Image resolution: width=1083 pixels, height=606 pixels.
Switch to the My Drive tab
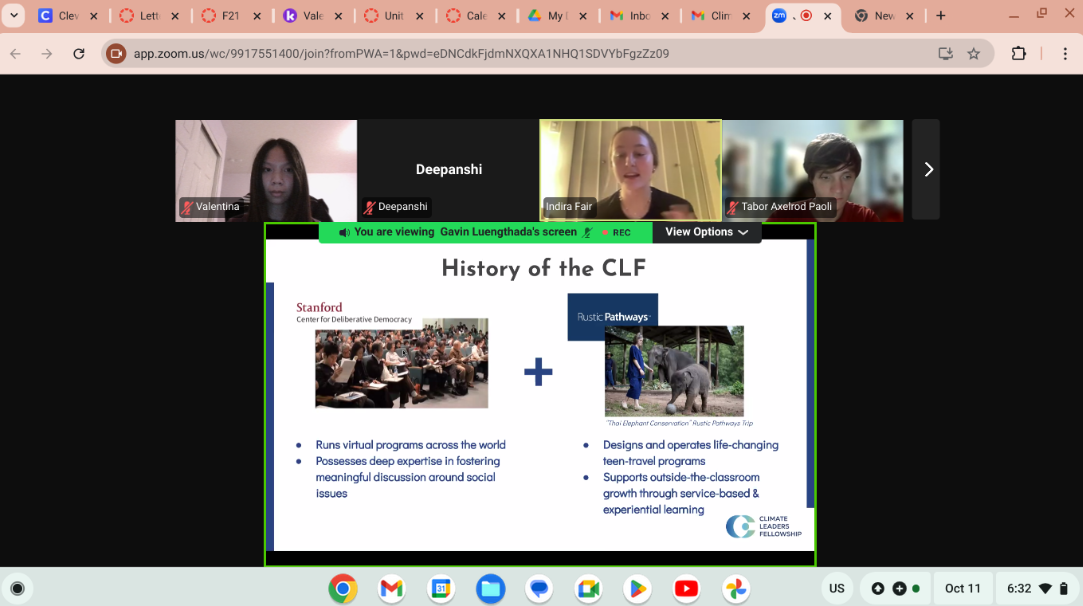548,15
